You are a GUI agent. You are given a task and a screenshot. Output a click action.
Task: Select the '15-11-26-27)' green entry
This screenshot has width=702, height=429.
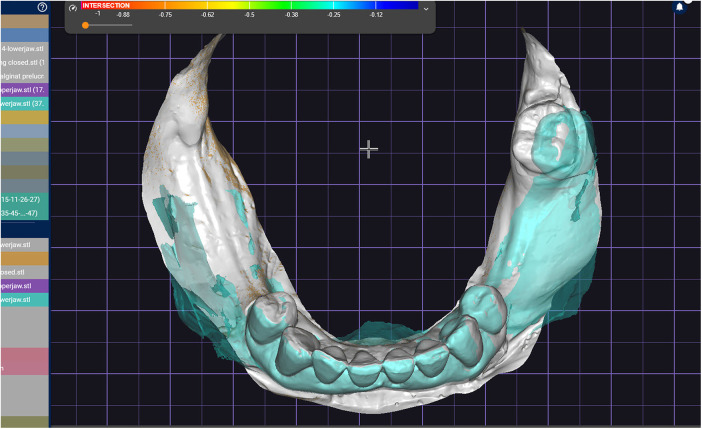pyautogui.click(x=25, y=199)
